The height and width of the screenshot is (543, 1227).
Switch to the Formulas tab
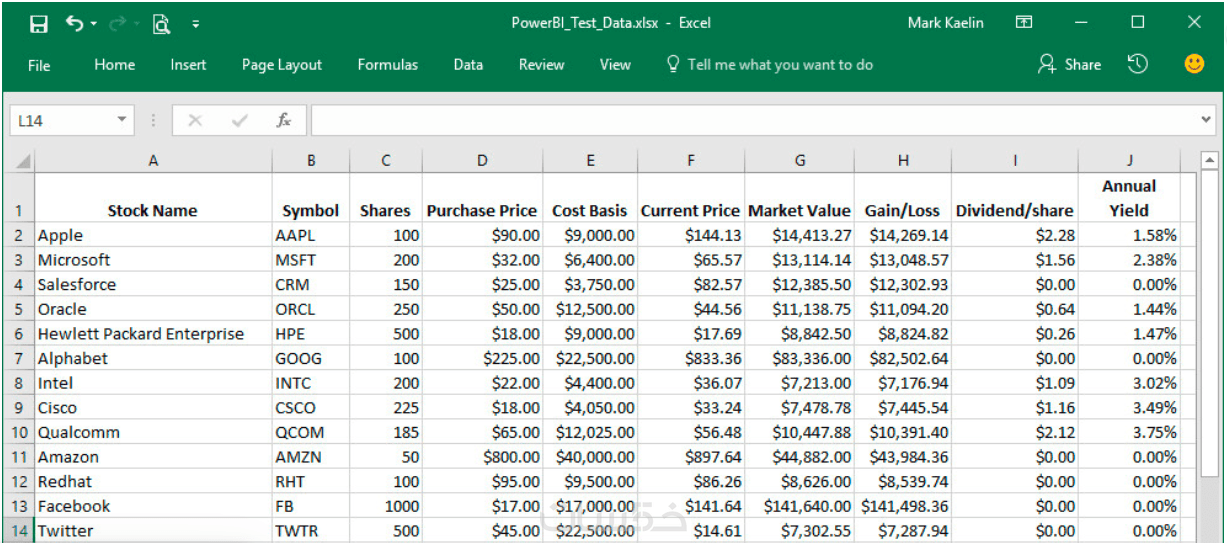(x=388, y=65)
